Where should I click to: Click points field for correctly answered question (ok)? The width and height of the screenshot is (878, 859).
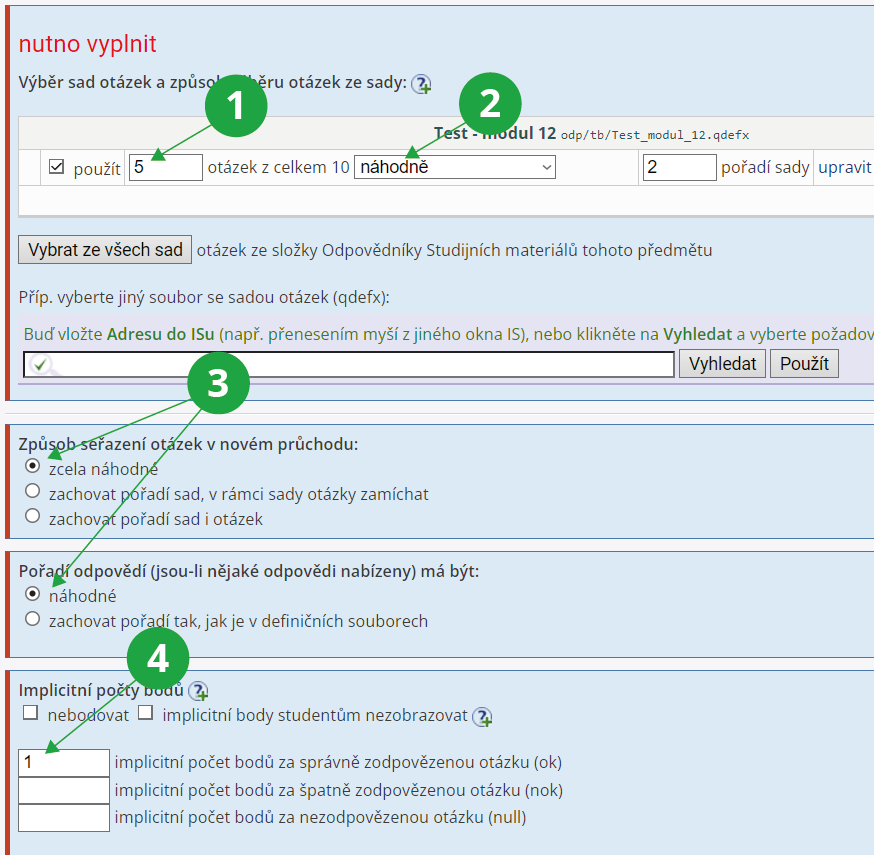[64, 763]
